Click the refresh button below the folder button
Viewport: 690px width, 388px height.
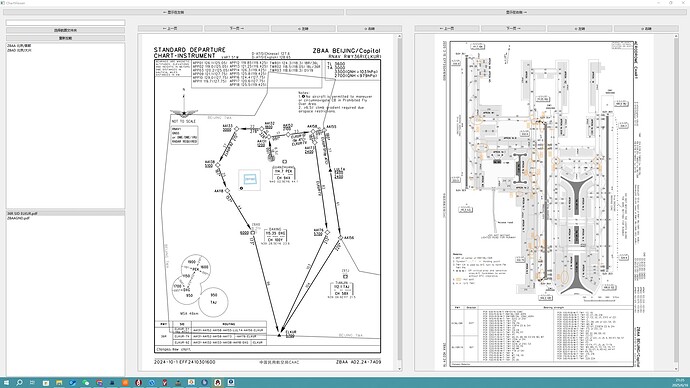66,38
